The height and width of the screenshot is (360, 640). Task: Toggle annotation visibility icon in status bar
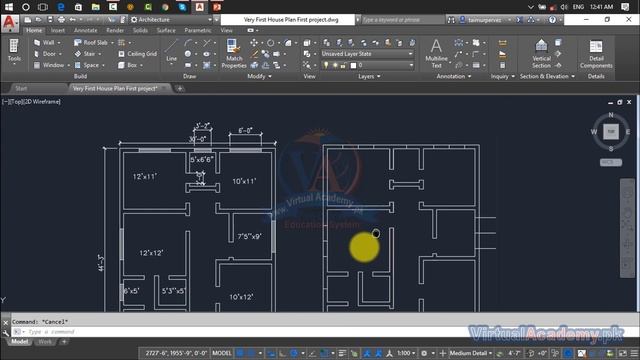click(x=367, y=353)
